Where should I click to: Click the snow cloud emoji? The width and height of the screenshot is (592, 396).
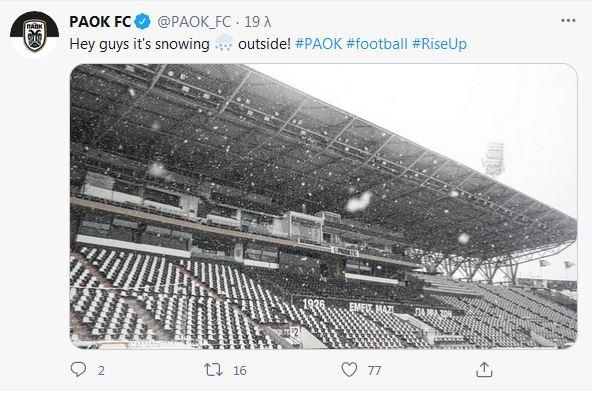224,43
